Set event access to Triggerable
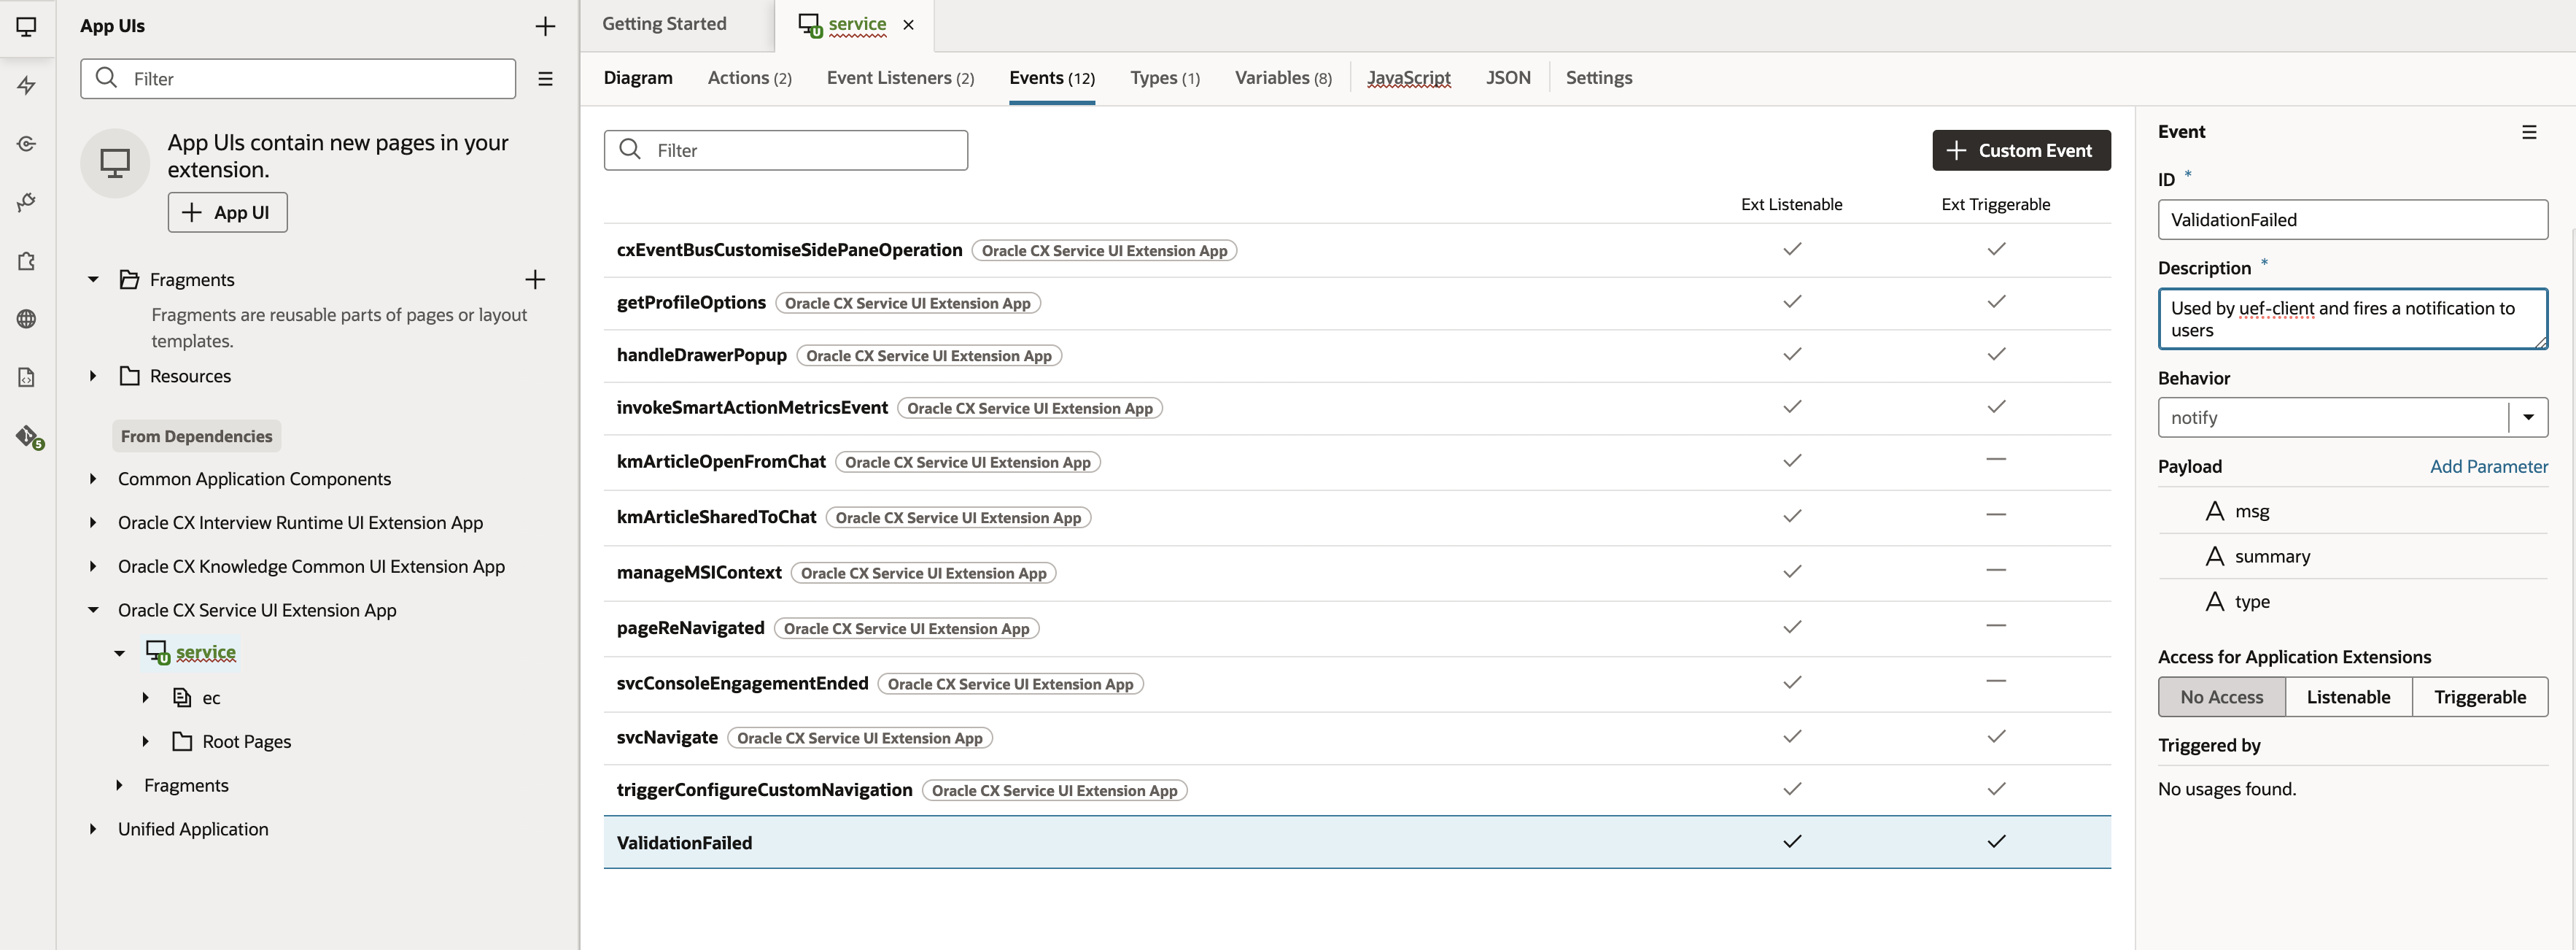This screenshot has height=950, width=2576. click(2481, 696)
